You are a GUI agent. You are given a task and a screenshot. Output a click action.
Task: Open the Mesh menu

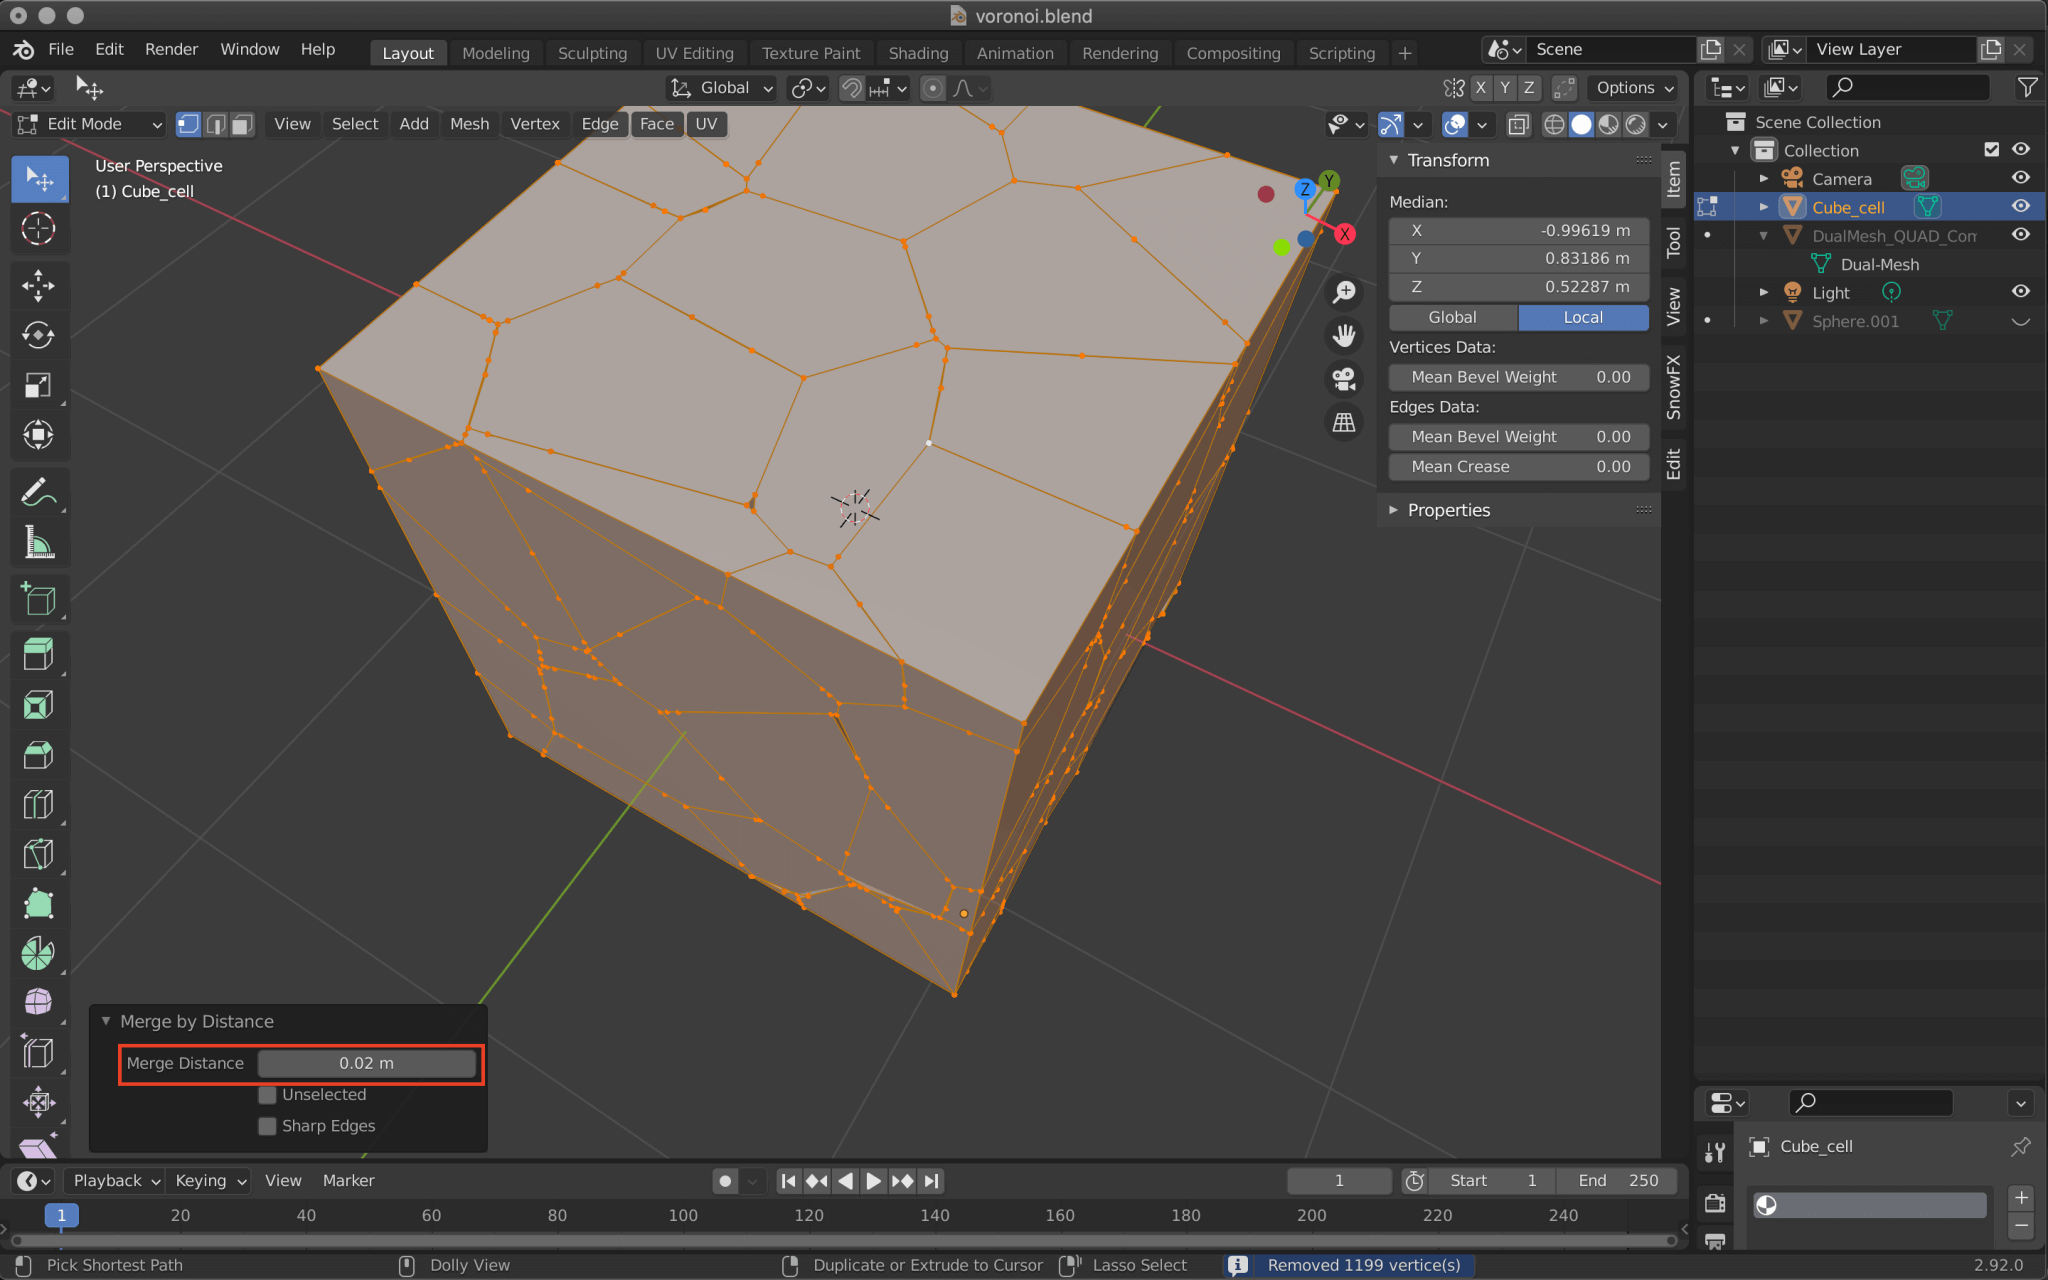click(468, 124)
